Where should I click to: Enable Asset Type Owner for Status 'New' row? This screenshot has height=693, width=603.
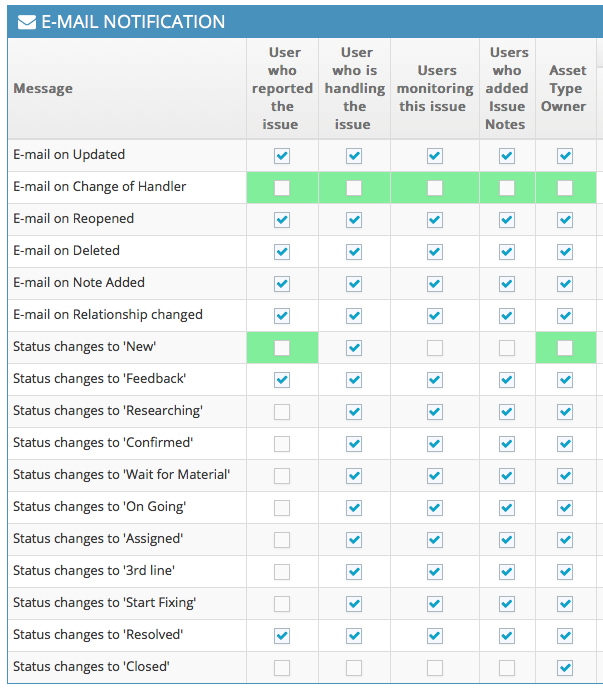pos(565,348)
